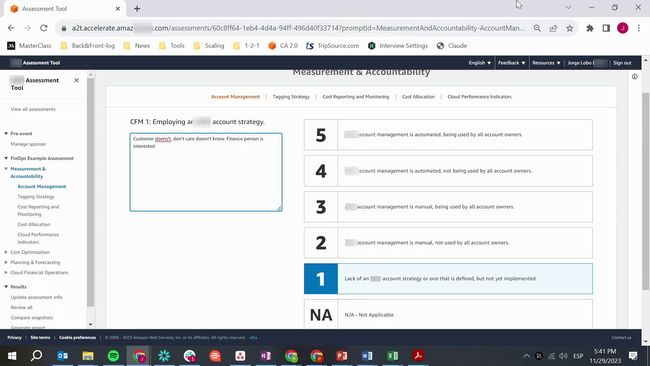
Task: Click the browser address bar URL
Action: pos(298,28)
